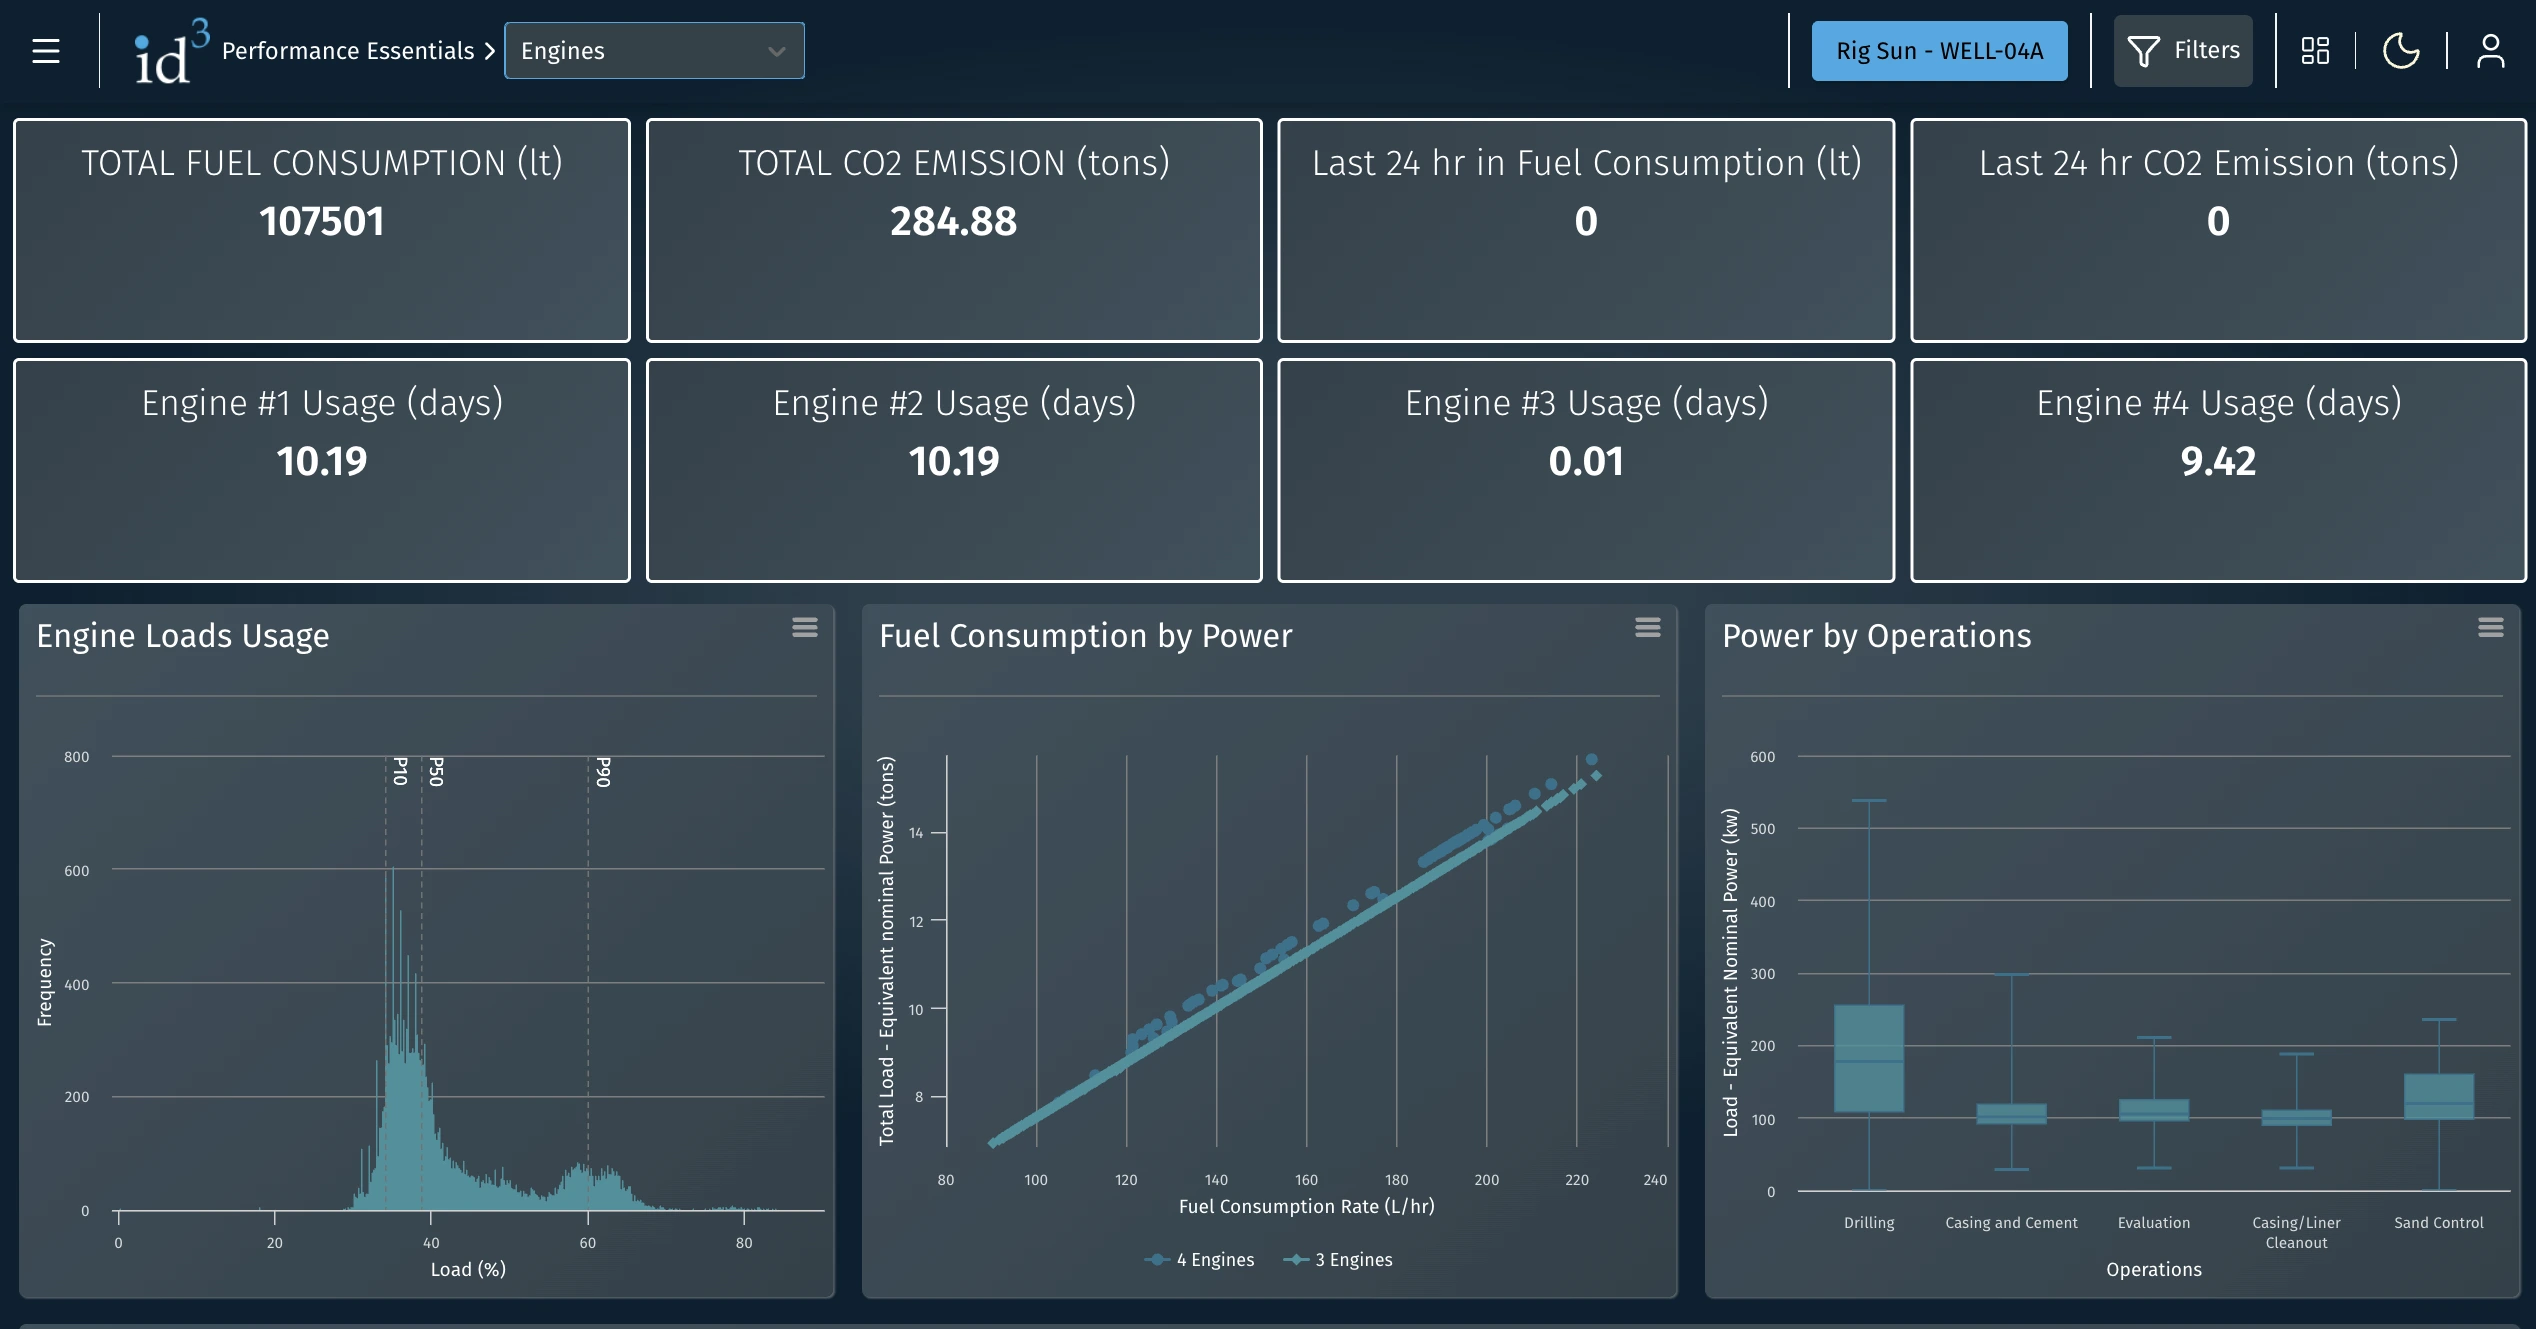Click the Engines breadcrumb label

[x=563, y=50]
